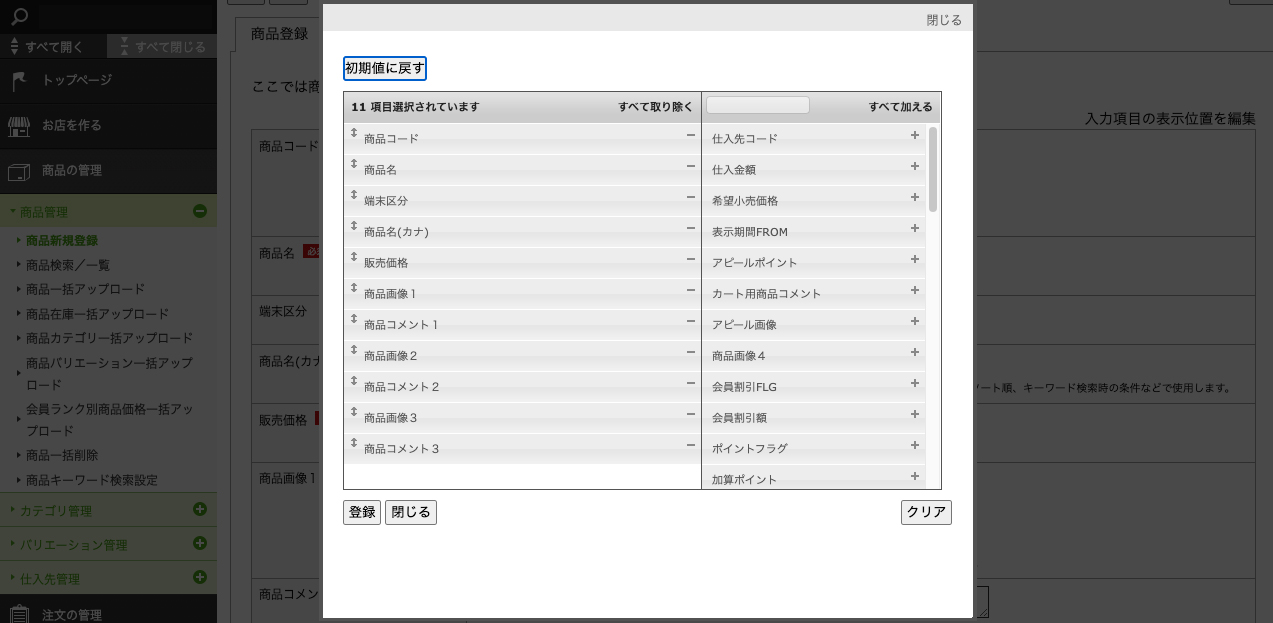Add 会員割引FLG to the selected list
Image resolution: width=1273 pixels, height=623 pixels.
(914, 383)
